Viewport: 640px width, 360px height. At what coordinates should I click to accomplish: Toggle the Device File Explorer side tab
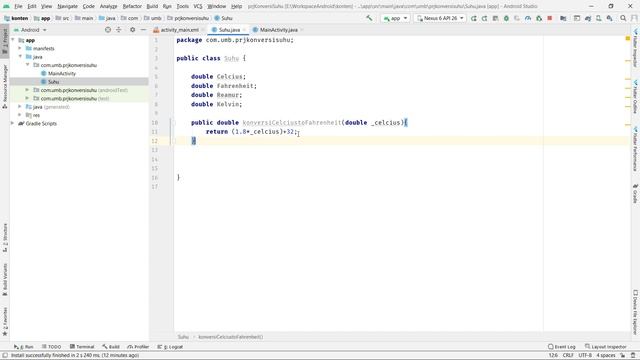[636, 312]
